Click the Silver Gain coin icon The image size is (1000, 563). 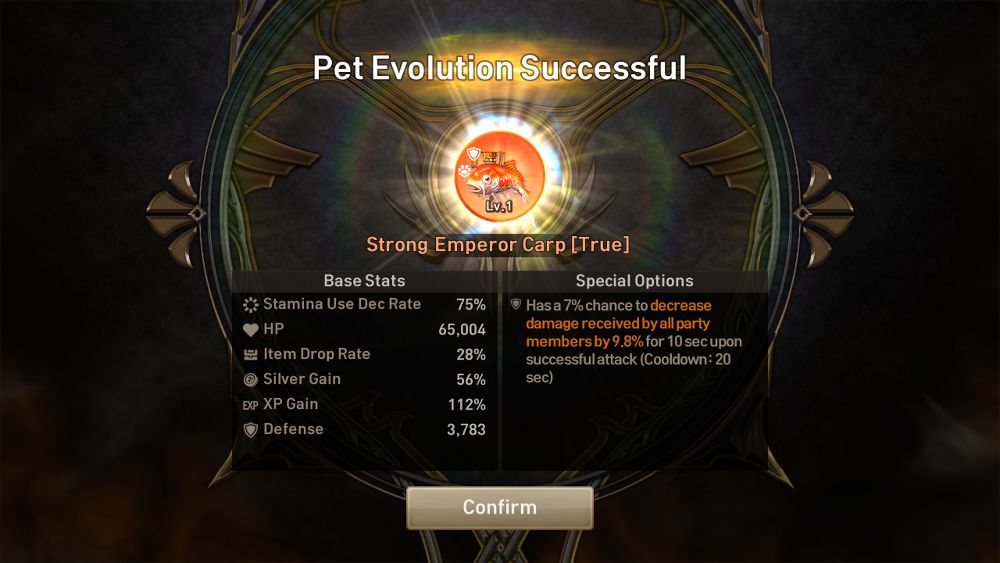click(251, 380)
